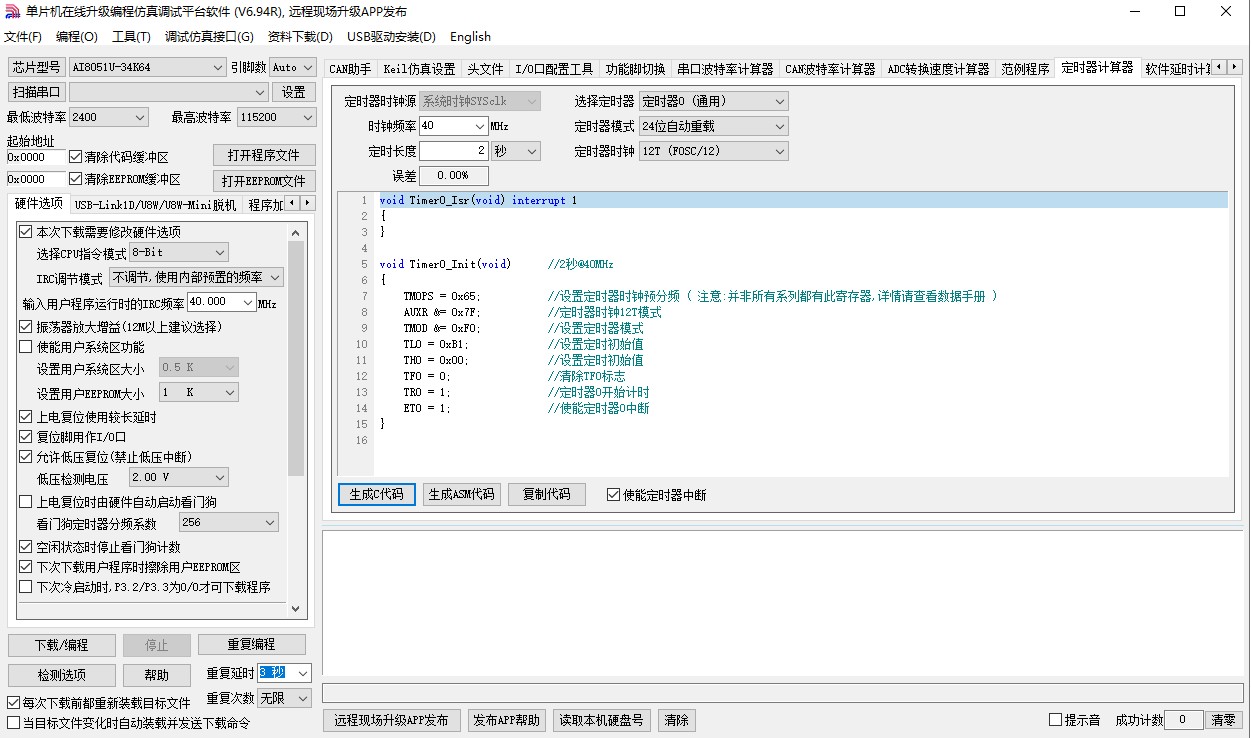Viewport: 1251px width, 738px height.
Task: Click 读取本机硬盘号 button
Action: point(602,720)
